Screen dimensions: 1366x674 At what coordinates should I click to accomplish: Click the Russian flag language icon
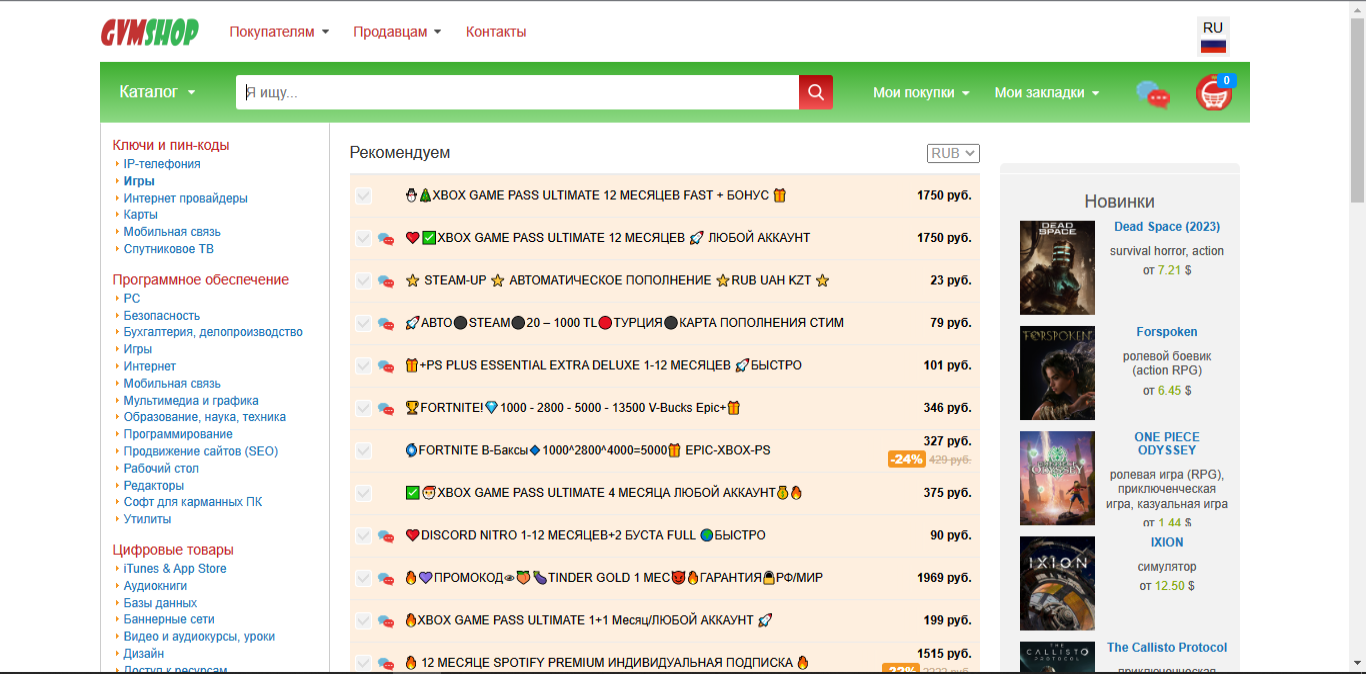[x=1213, y=46]
